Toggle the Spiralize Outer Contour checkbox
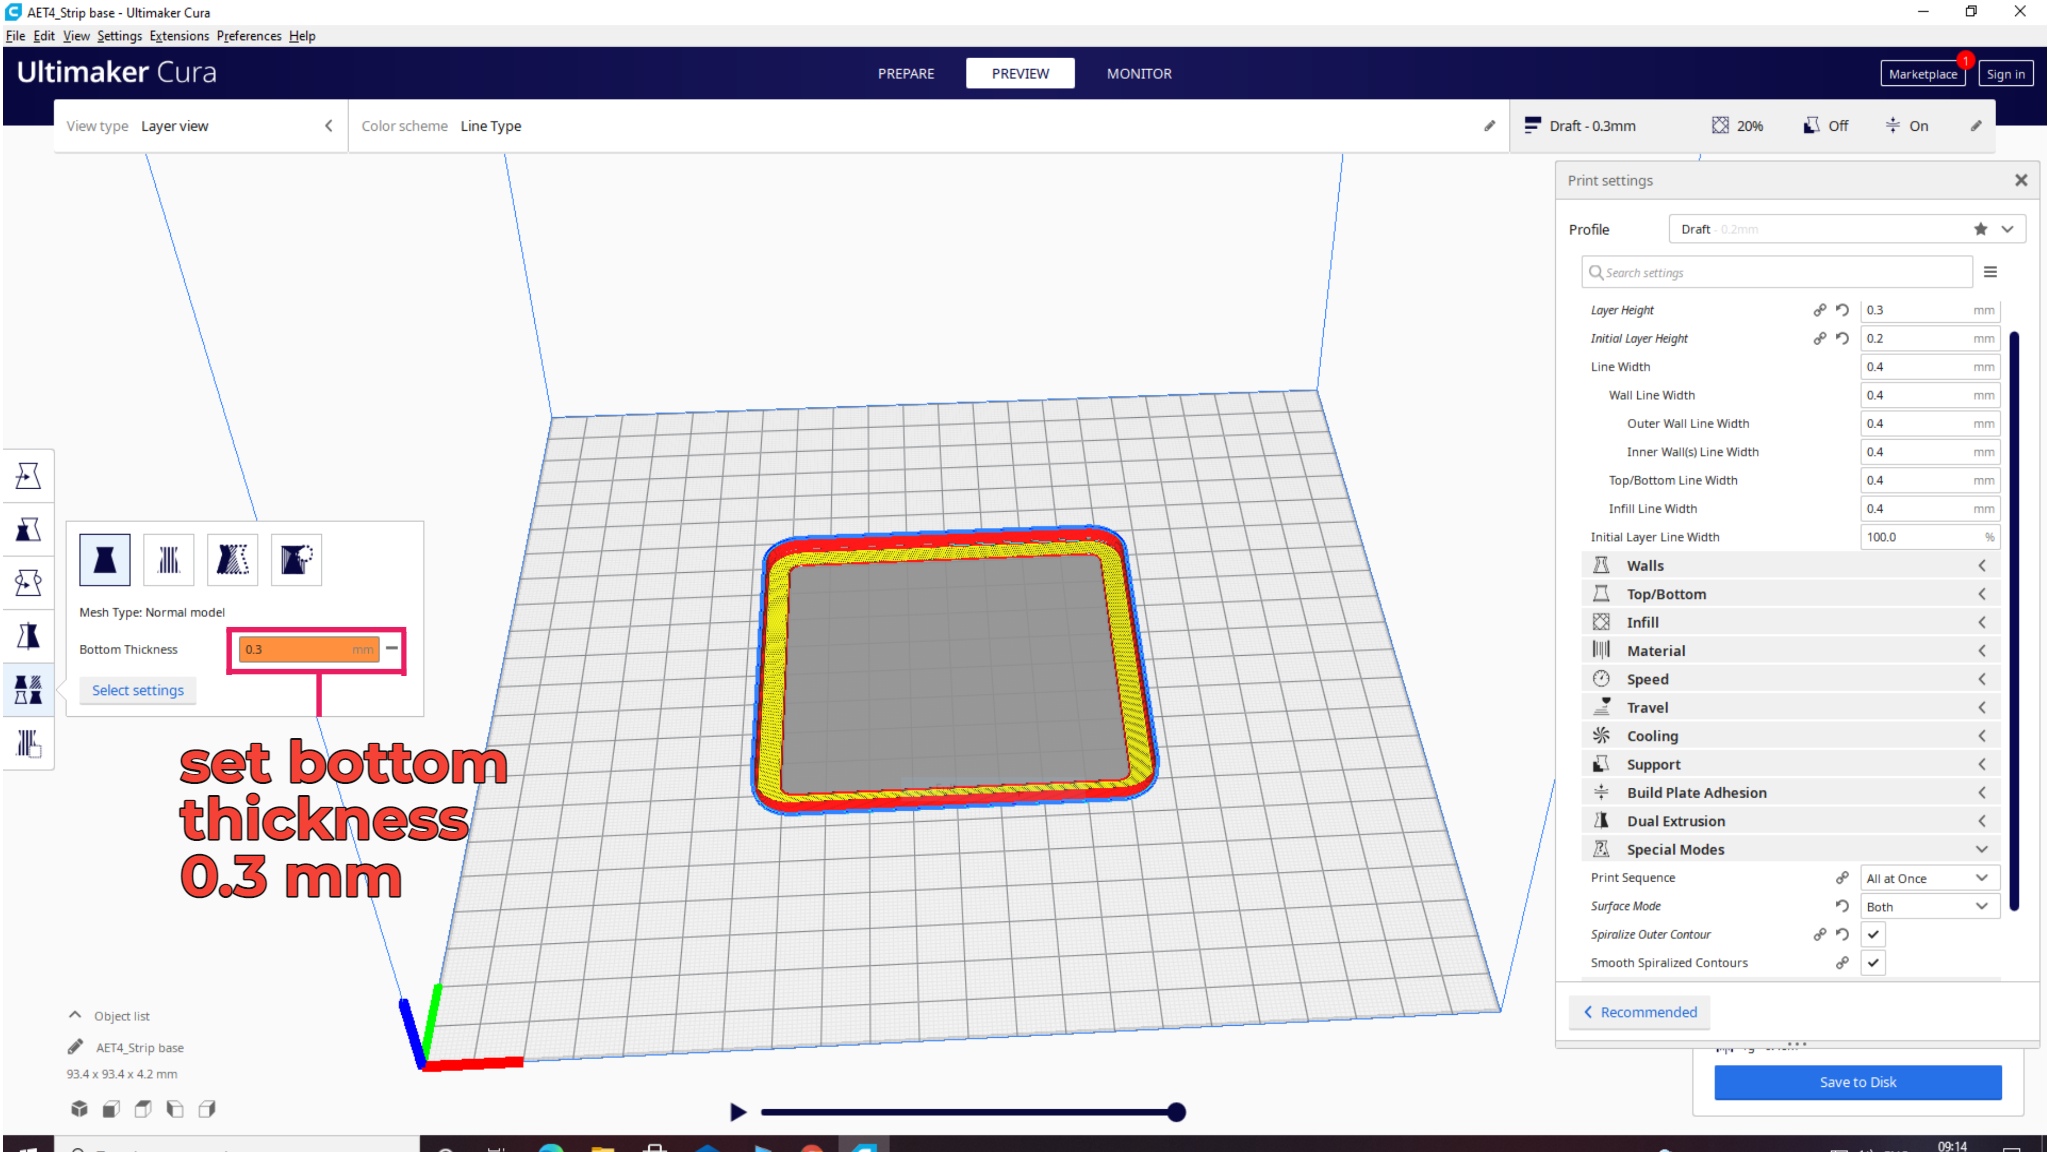The image size is (2048, 1152). (1873, 934)
